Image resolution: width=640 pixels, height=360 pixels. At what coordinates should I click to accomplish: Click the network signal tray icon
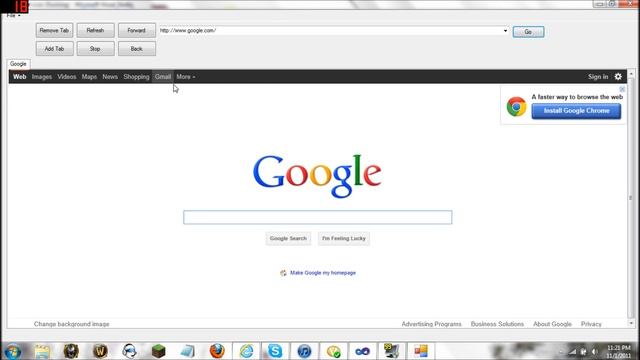click(x=572, y=351)
